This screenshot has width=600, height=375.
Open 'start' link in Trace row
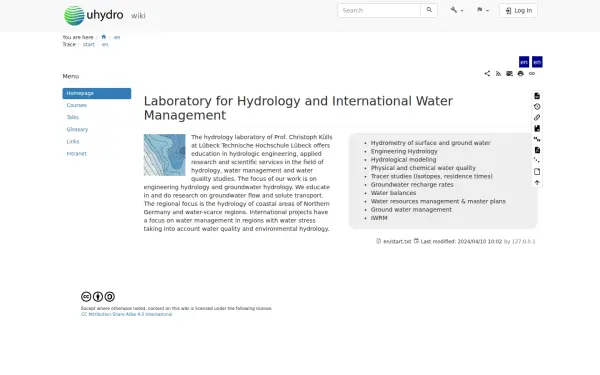89,44
